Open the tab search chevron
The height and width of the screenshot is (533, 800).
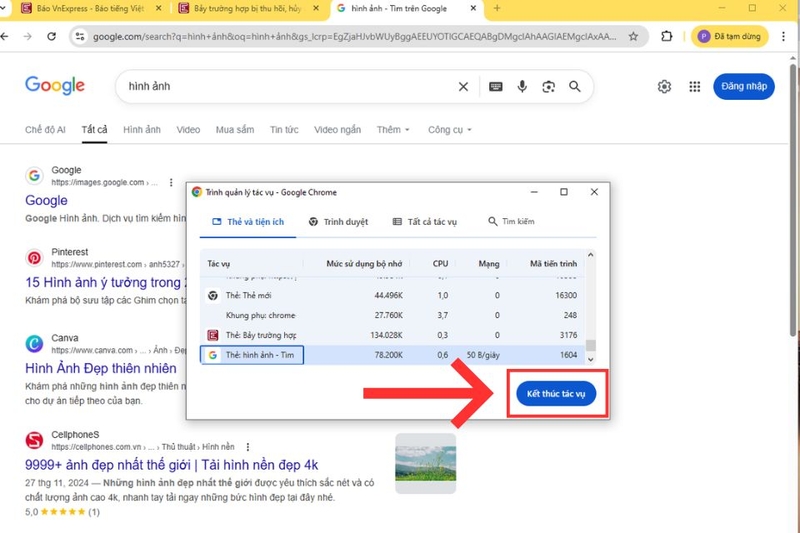[x=3, y=8]
